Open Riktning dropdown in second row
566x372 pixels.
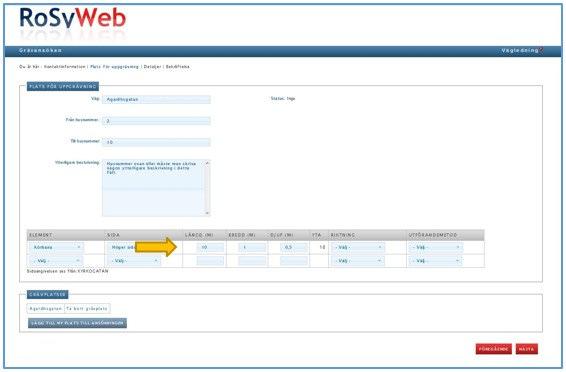point(358,261)
